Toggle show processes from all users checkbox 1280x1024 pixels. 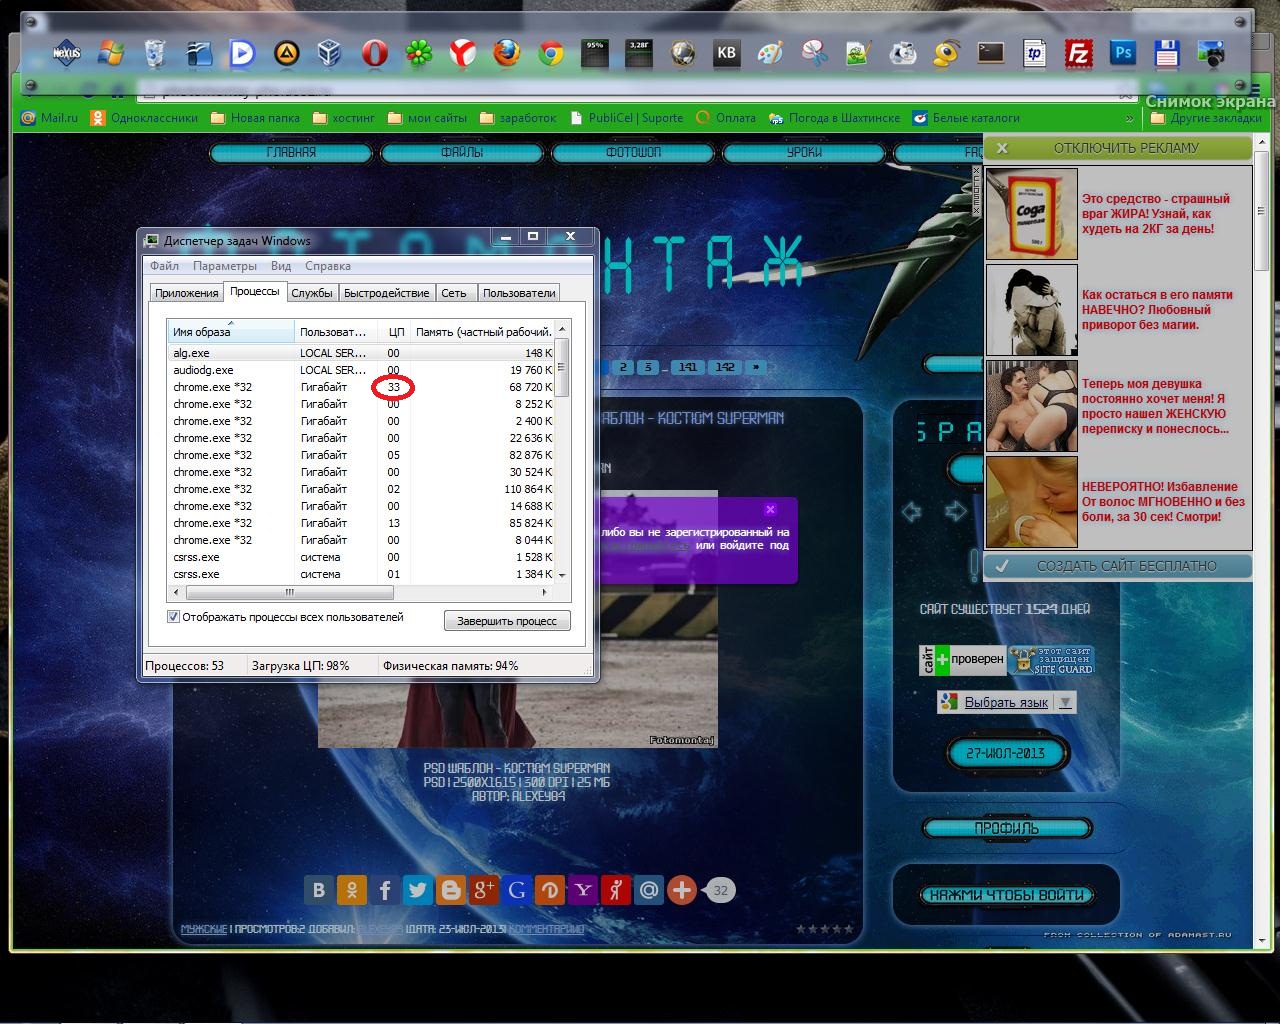point(173,617)
